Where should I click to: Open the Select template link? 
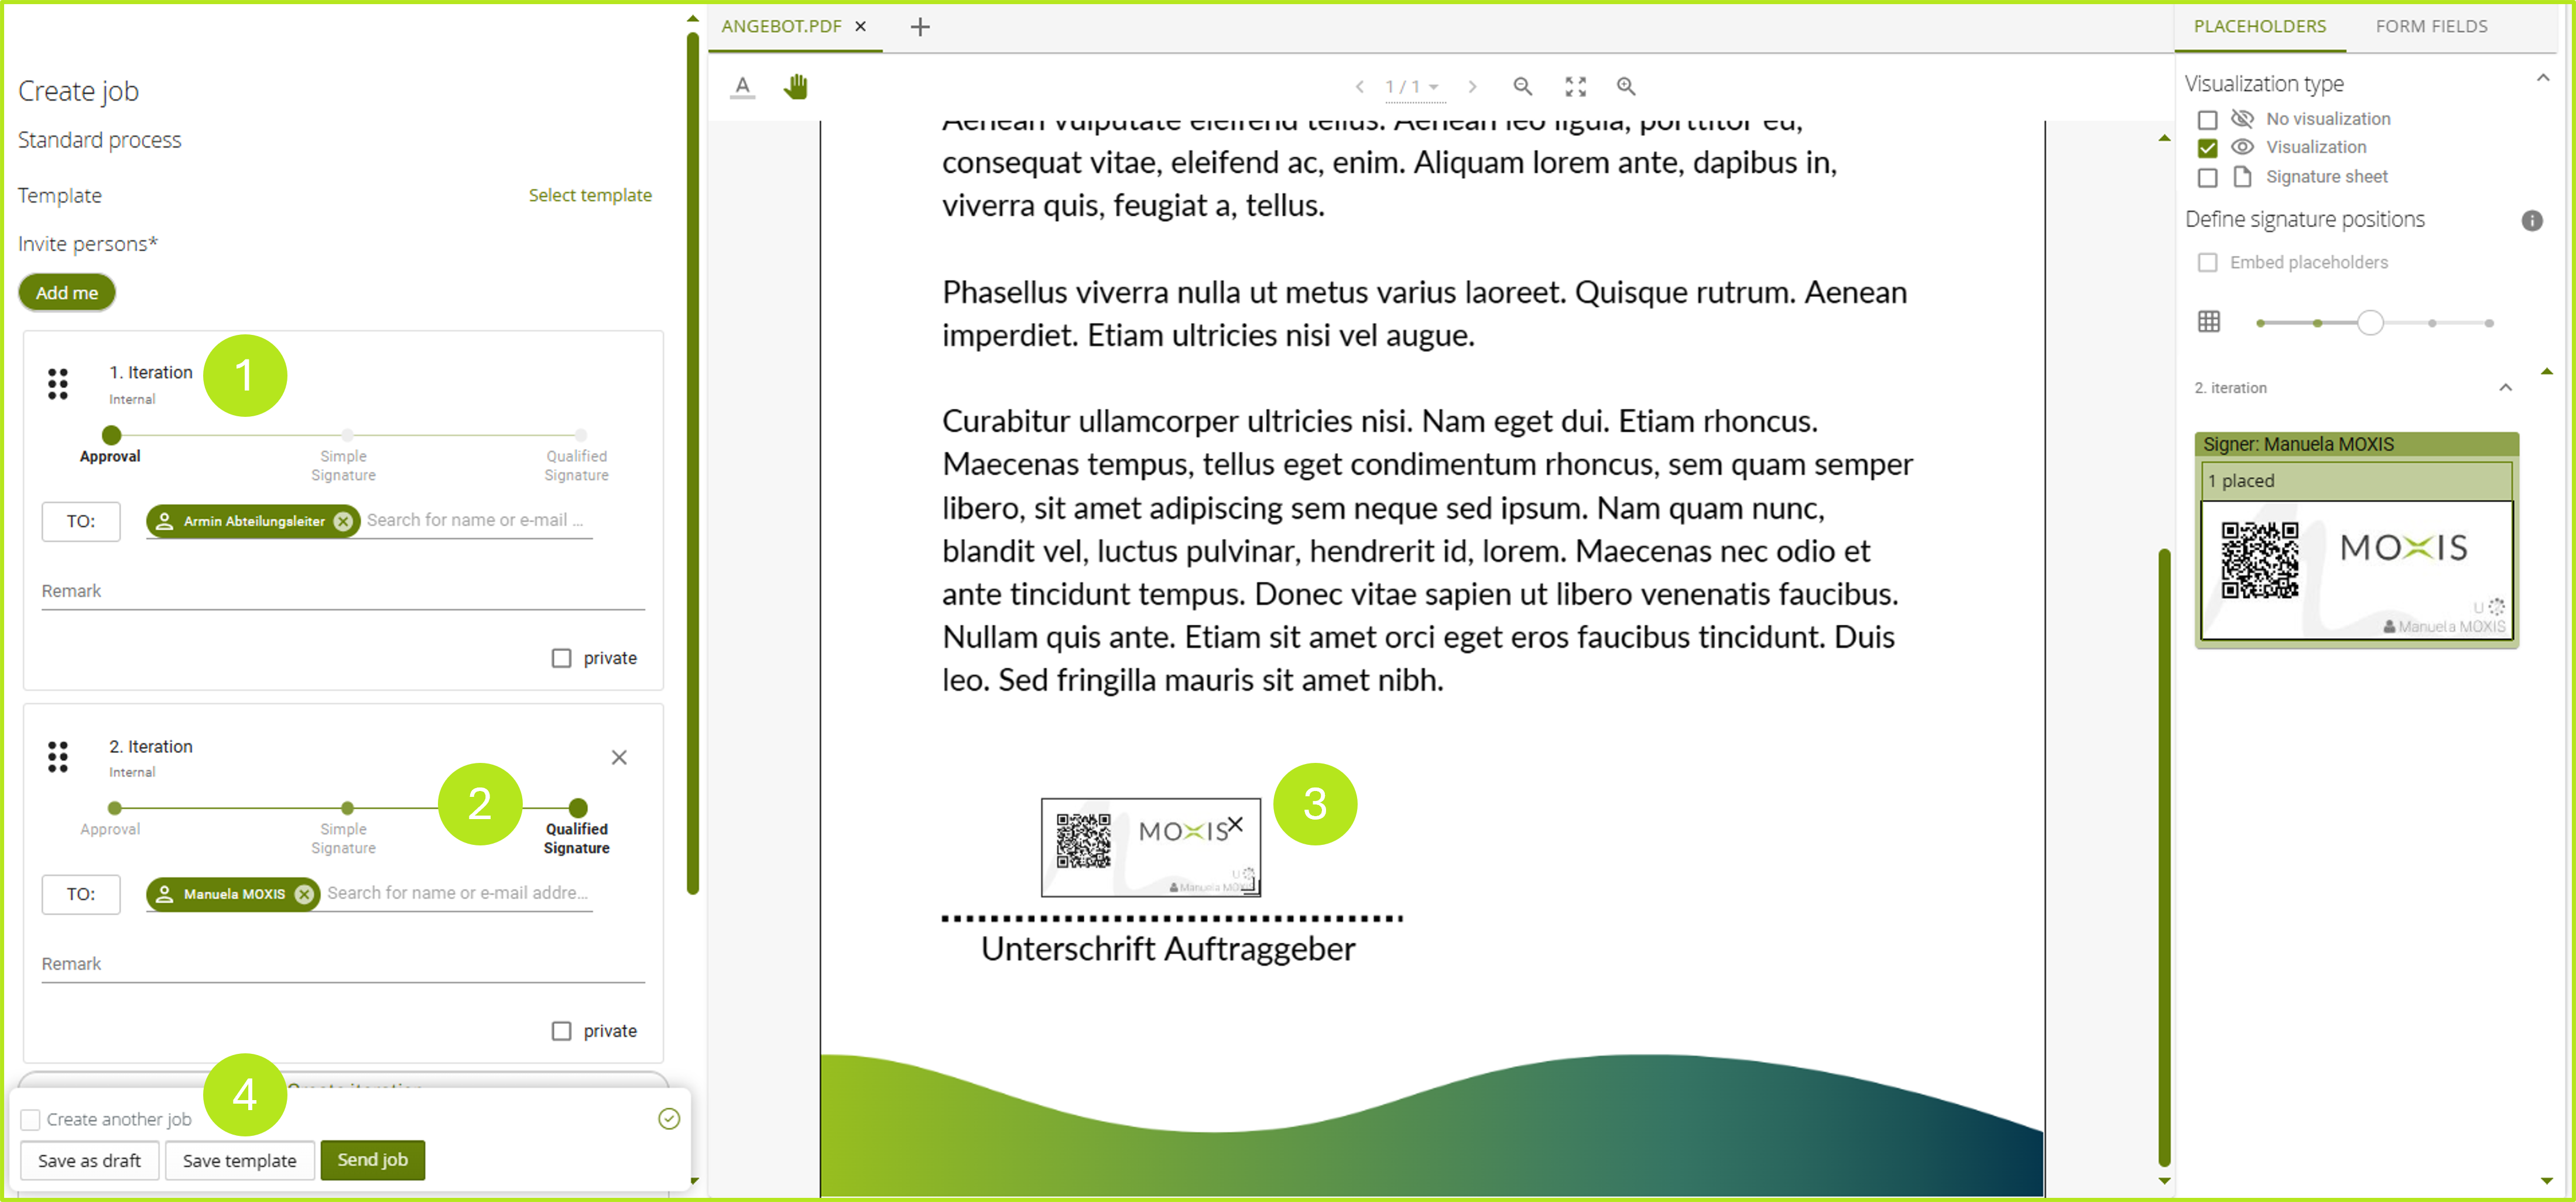point(589,195)
